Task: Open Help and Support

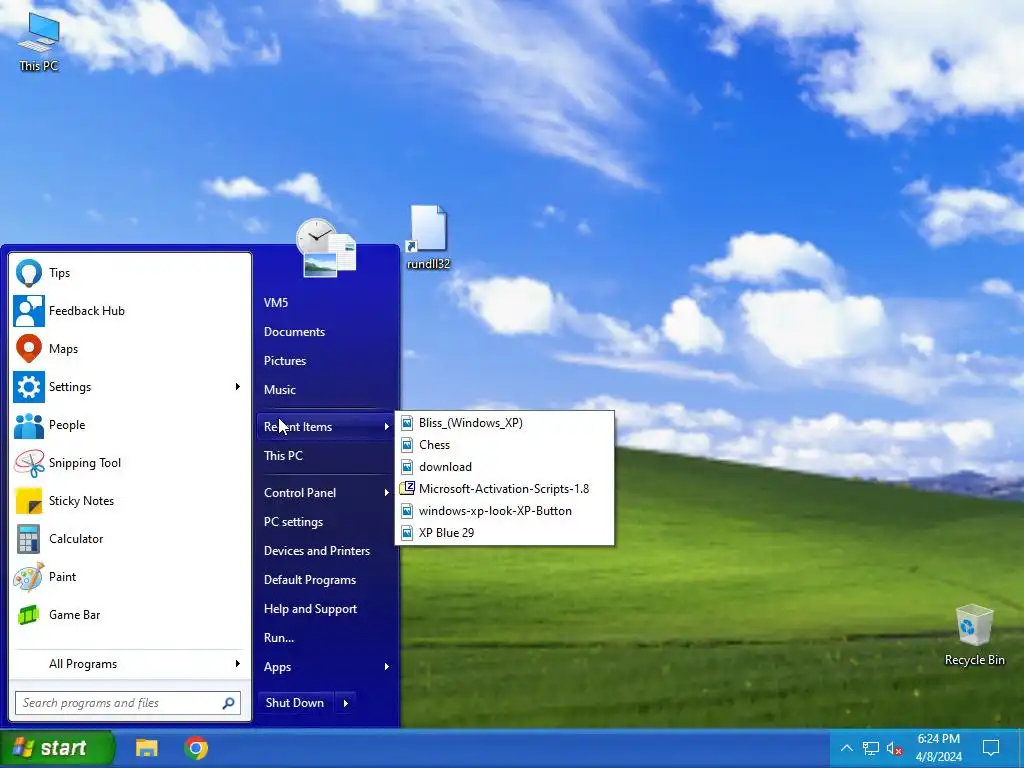Action: (325, 609)
